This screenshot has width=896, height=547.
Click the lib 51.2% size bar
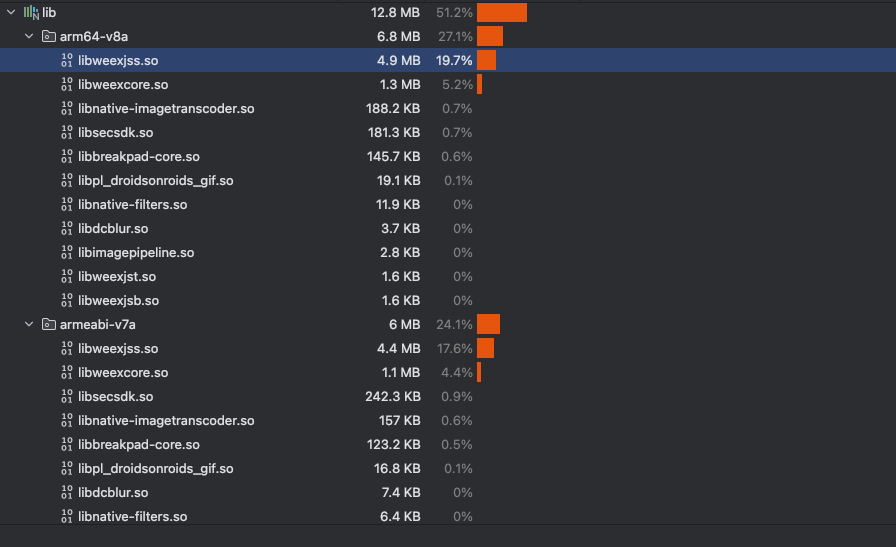tap(501, 13)
